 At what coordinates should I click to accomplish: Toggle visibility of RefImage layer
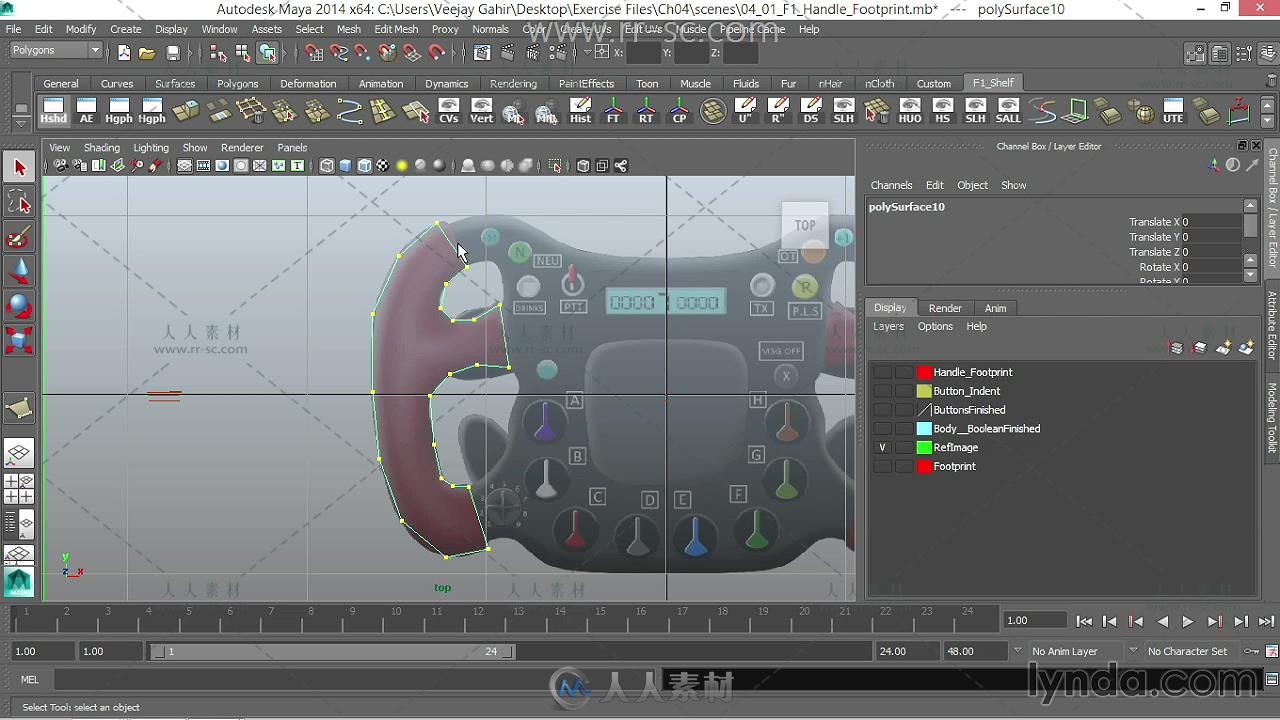coord(882,448)
